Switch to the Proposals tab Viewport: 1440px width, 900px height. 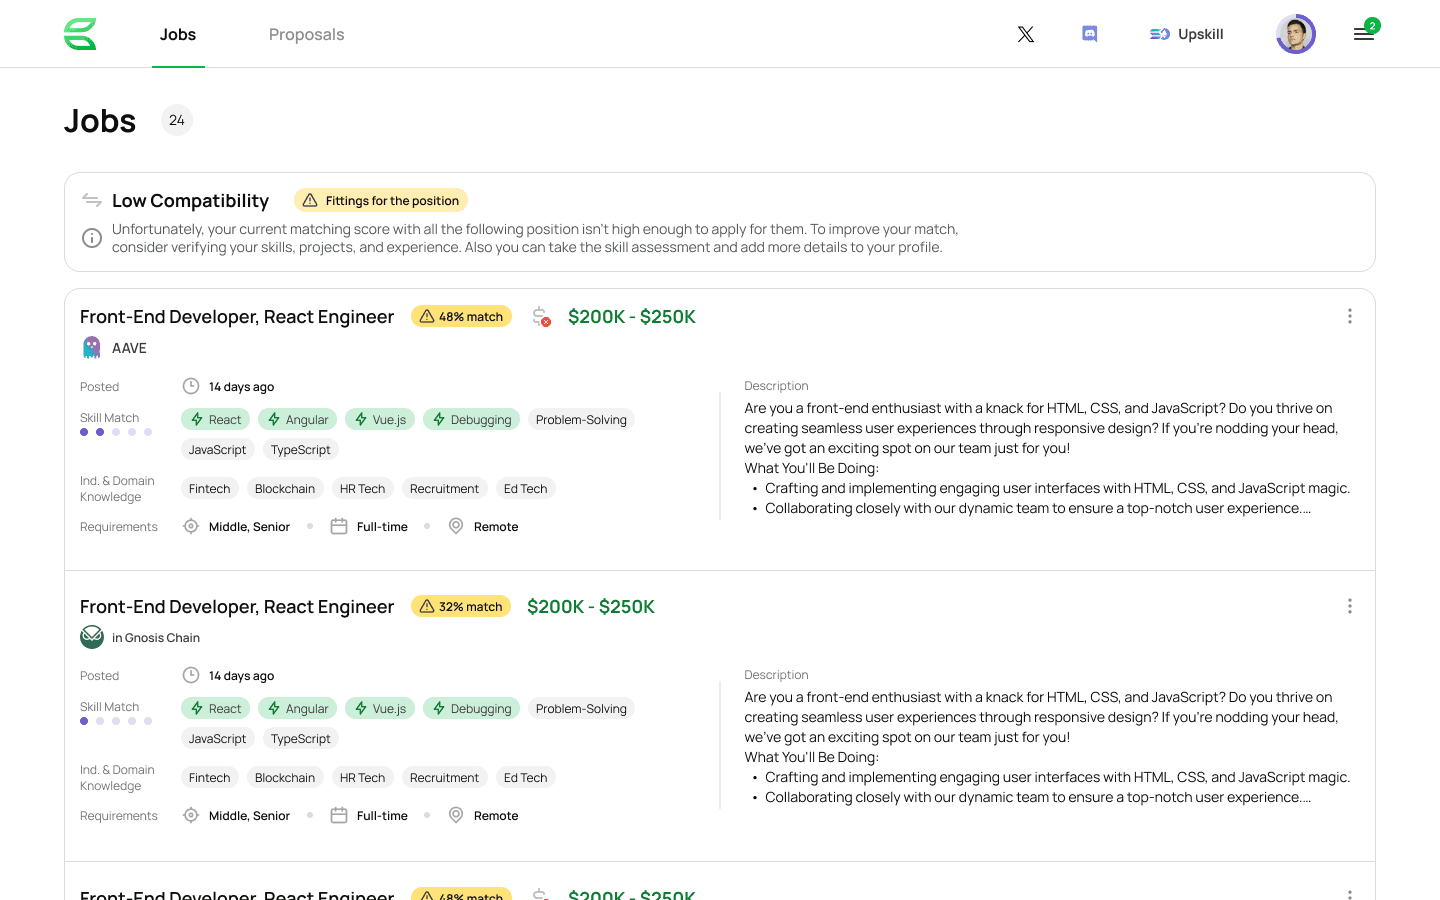coord(306,34)
